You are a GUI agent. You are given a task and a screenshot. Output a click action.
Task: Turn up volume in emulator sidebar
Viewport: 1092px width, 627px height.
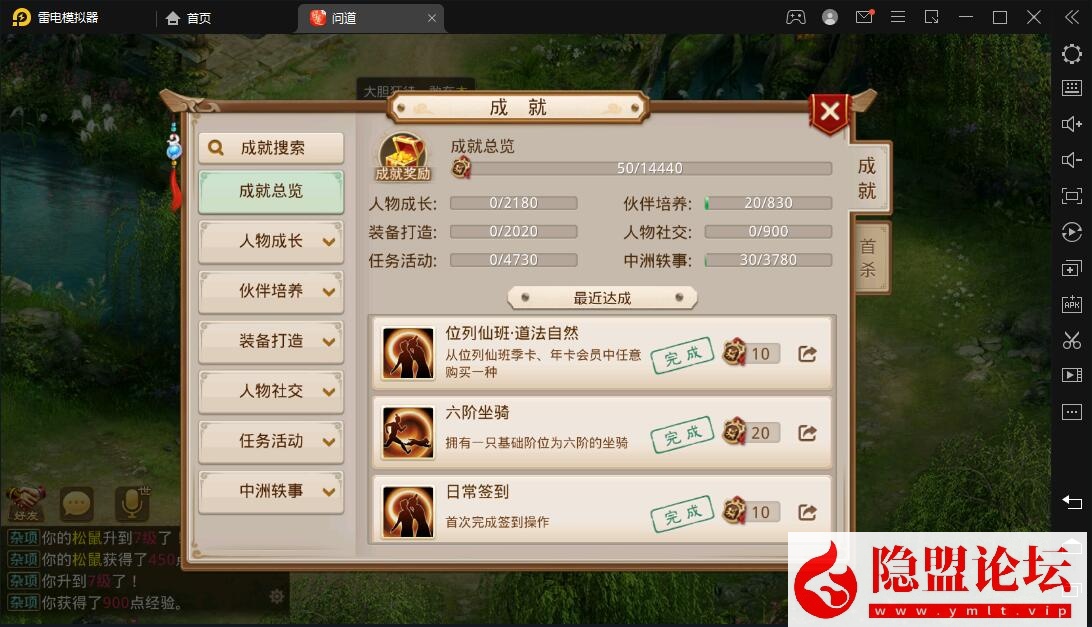(1071, 124)
